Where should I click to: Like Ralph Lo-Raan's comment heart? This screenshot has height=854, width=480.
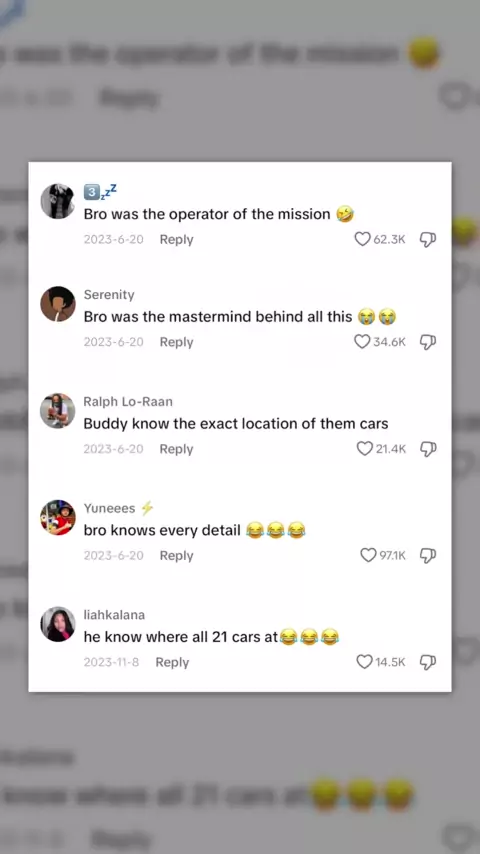(364, 448)
